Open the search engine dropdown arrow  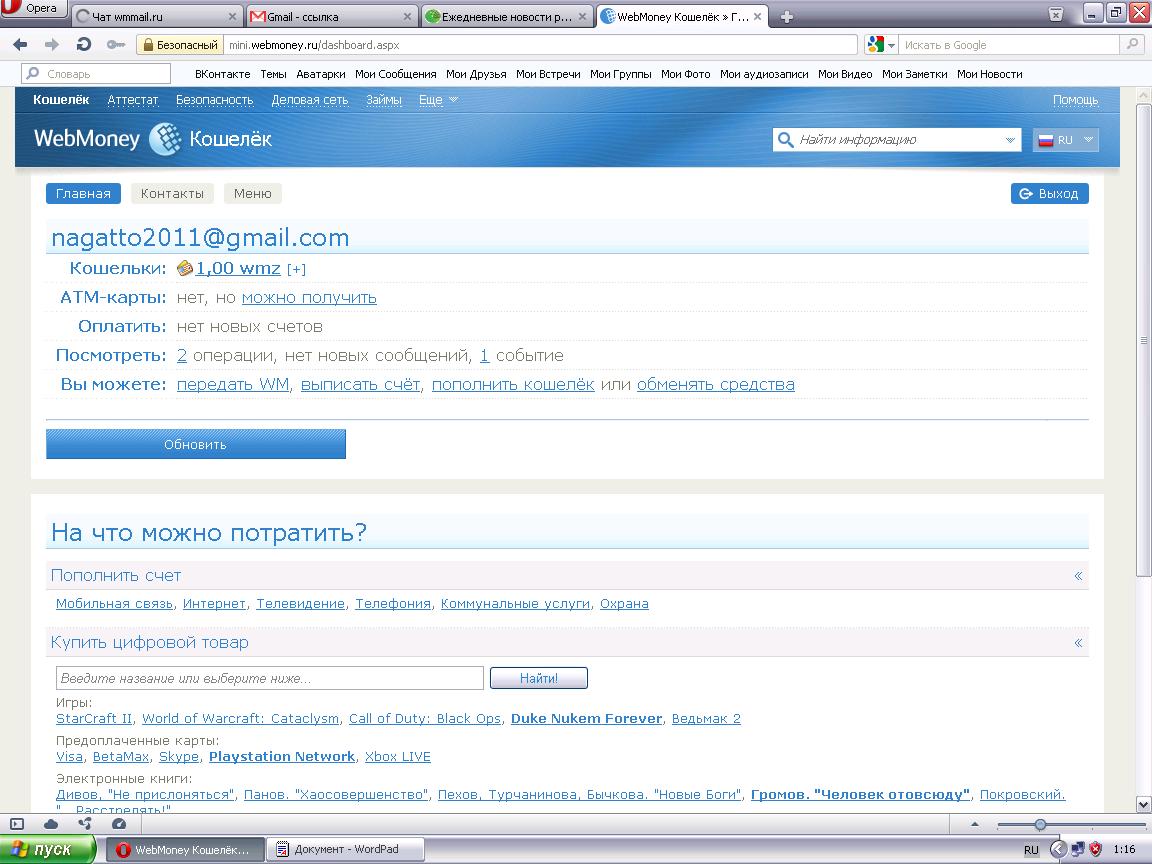[891, 46]
